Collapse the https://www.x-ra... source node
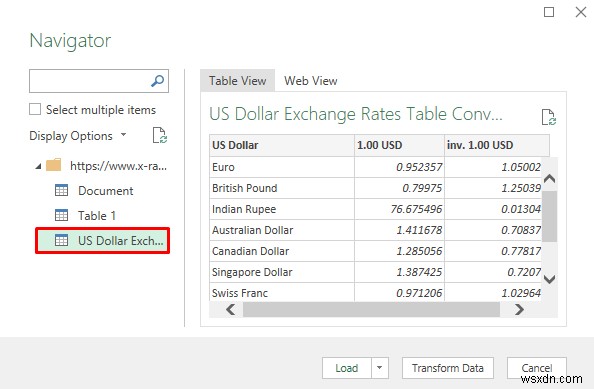 coord(38,166)
